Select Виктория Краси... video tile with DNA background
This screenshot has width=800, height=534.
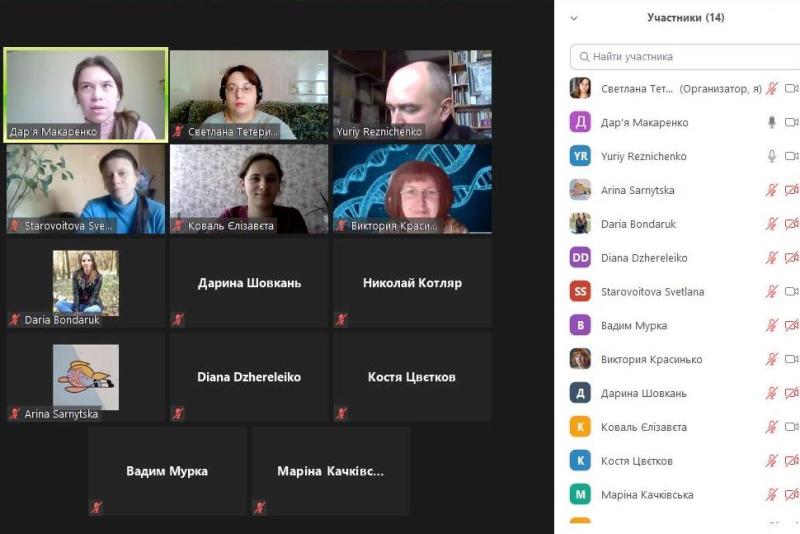pyautogui.click(x=412, y=189)
